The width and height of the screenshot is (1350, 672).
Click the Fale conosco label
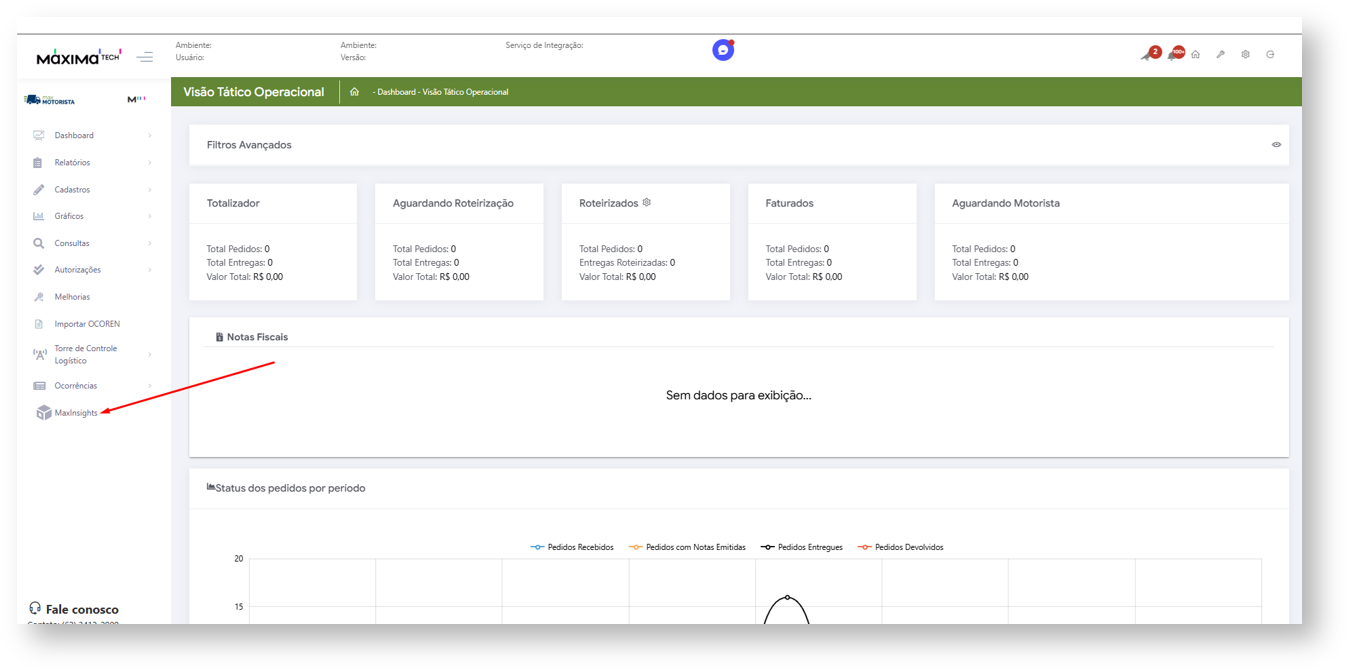pyautogui.click(x=82, y=609)
